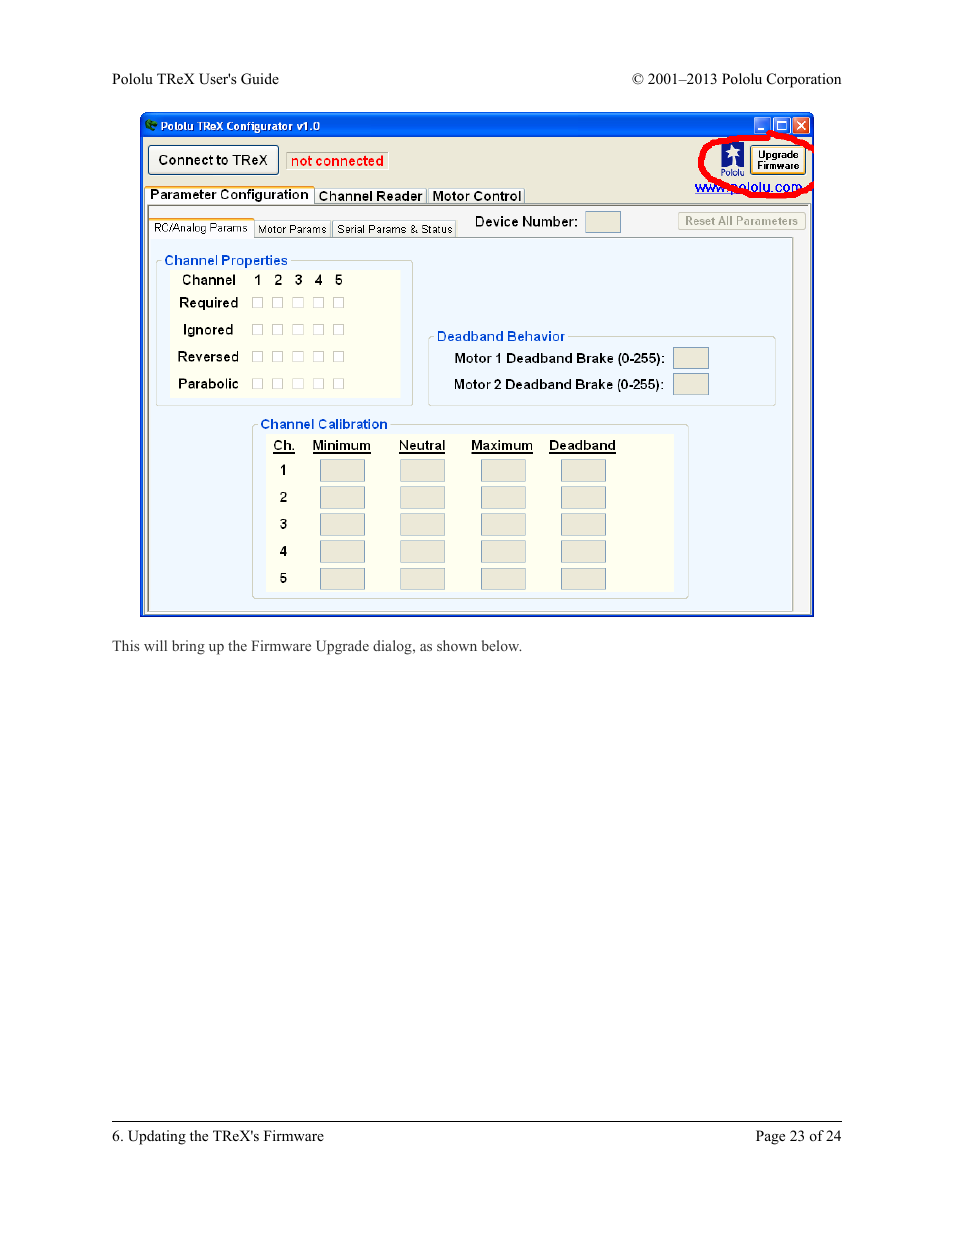
Task: Click channel 5 Deadband calibration field
Action: tap(583, 579)
